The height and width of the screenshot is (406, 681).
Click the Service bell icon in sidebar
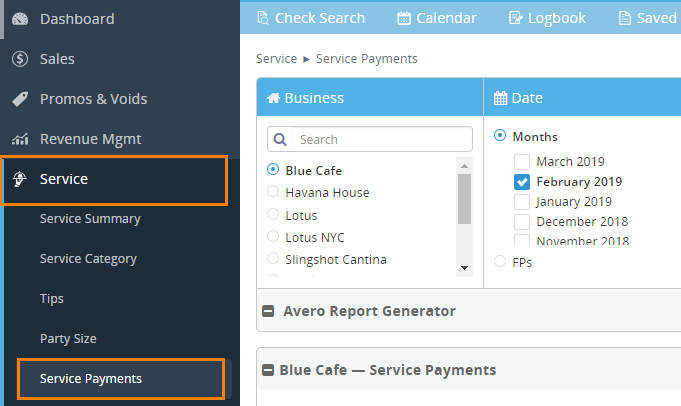click(x=19, y=180)
